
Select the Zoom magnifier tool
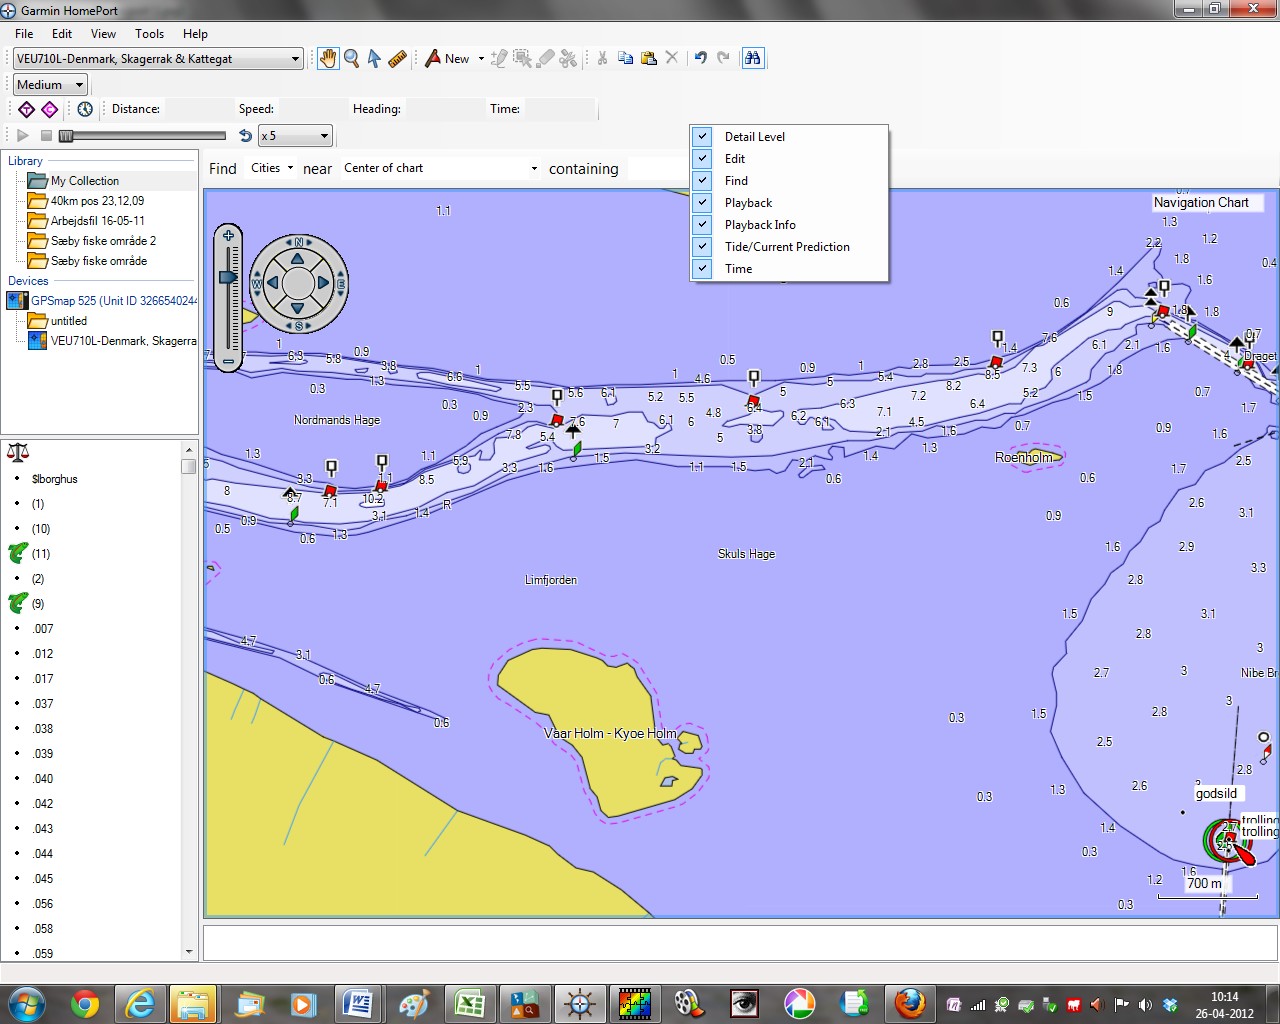[x=351, y=58]
